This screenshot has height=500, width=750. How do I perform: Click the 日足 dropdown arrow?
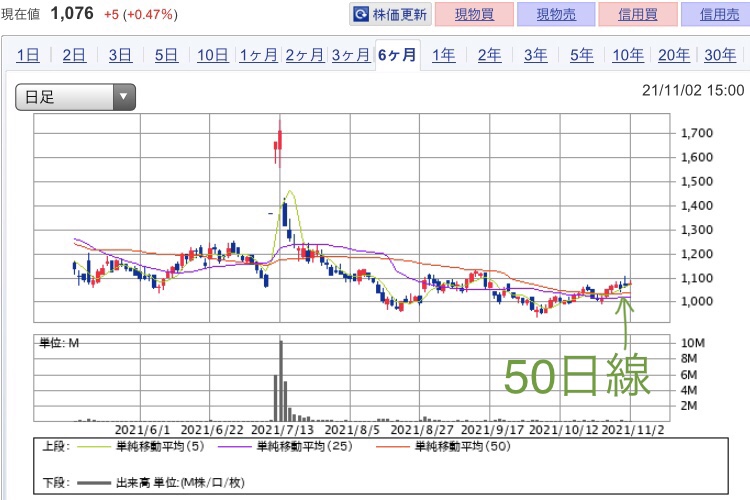(124, 97)
